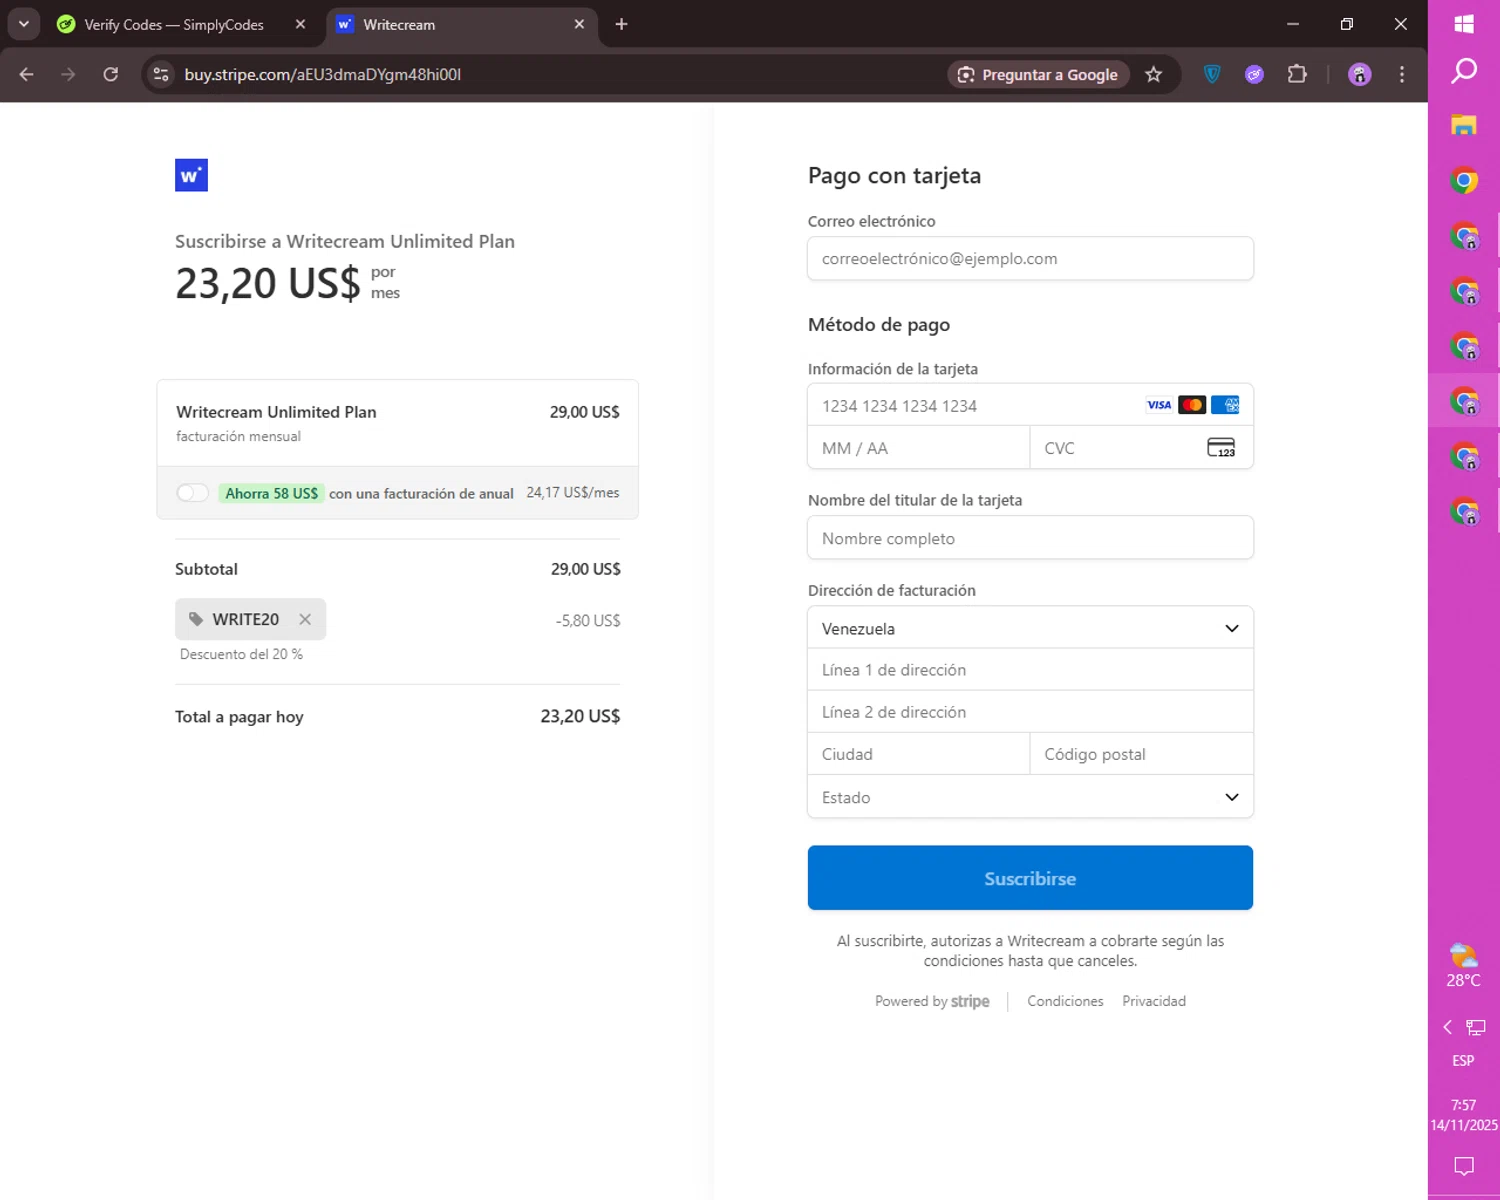Click the Código postal field
Image resolution: width=1500 pixels, height=1200 pixels.
[x=1142, y=754]
